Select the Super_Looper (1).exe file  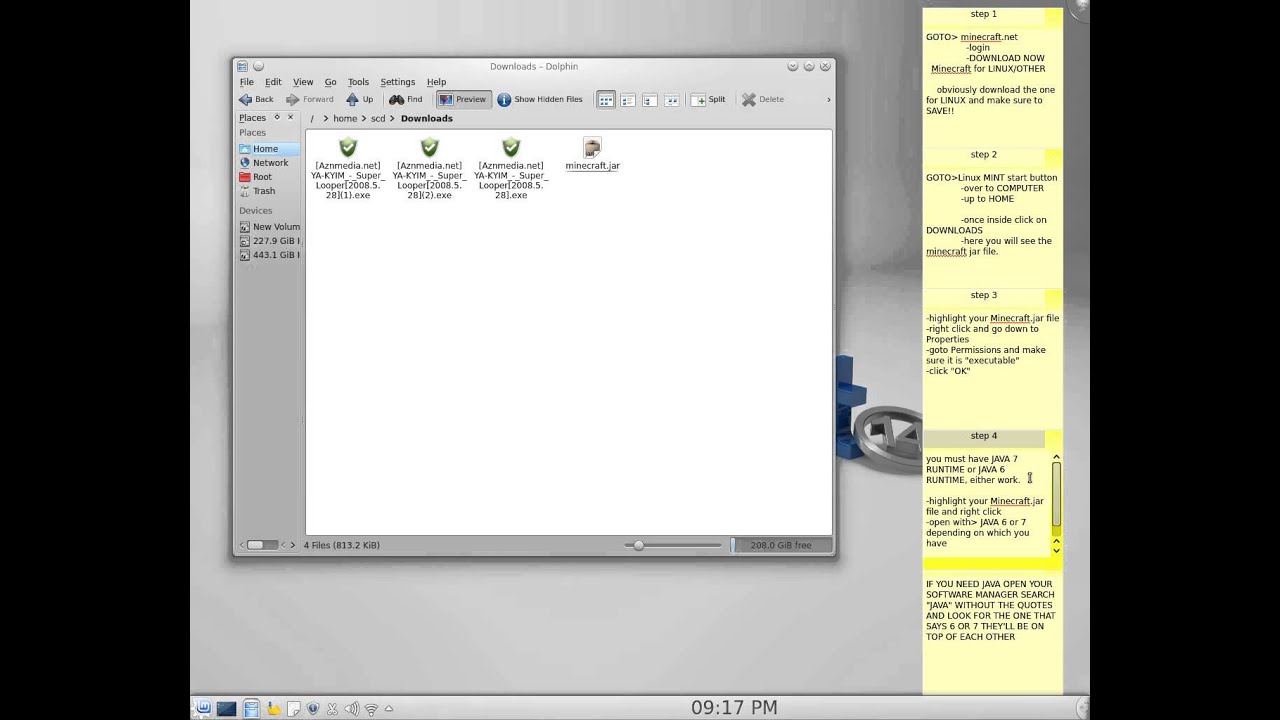coord(347,168)
